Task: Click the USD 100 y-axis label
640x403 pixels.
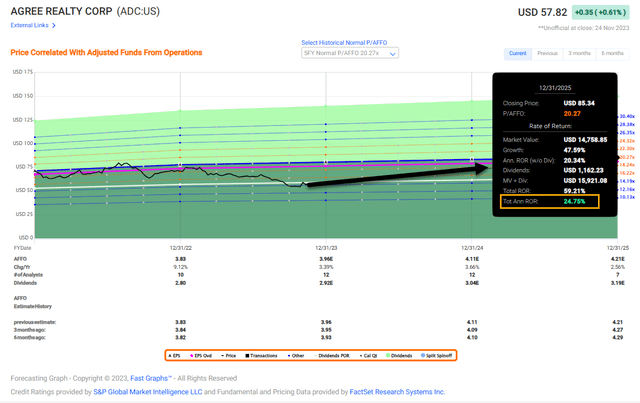Action: pos(23,143)
